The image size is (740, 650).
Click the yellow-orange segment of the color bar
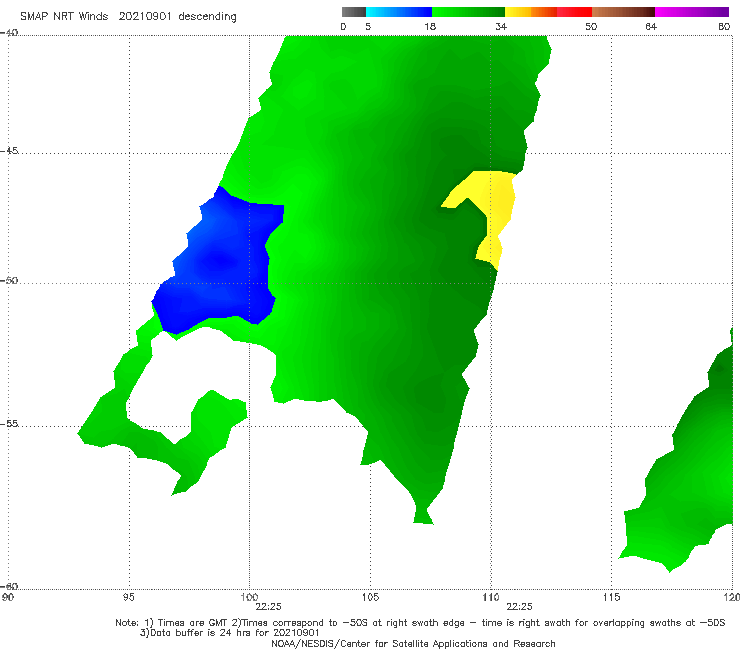(x=531, y=12)
